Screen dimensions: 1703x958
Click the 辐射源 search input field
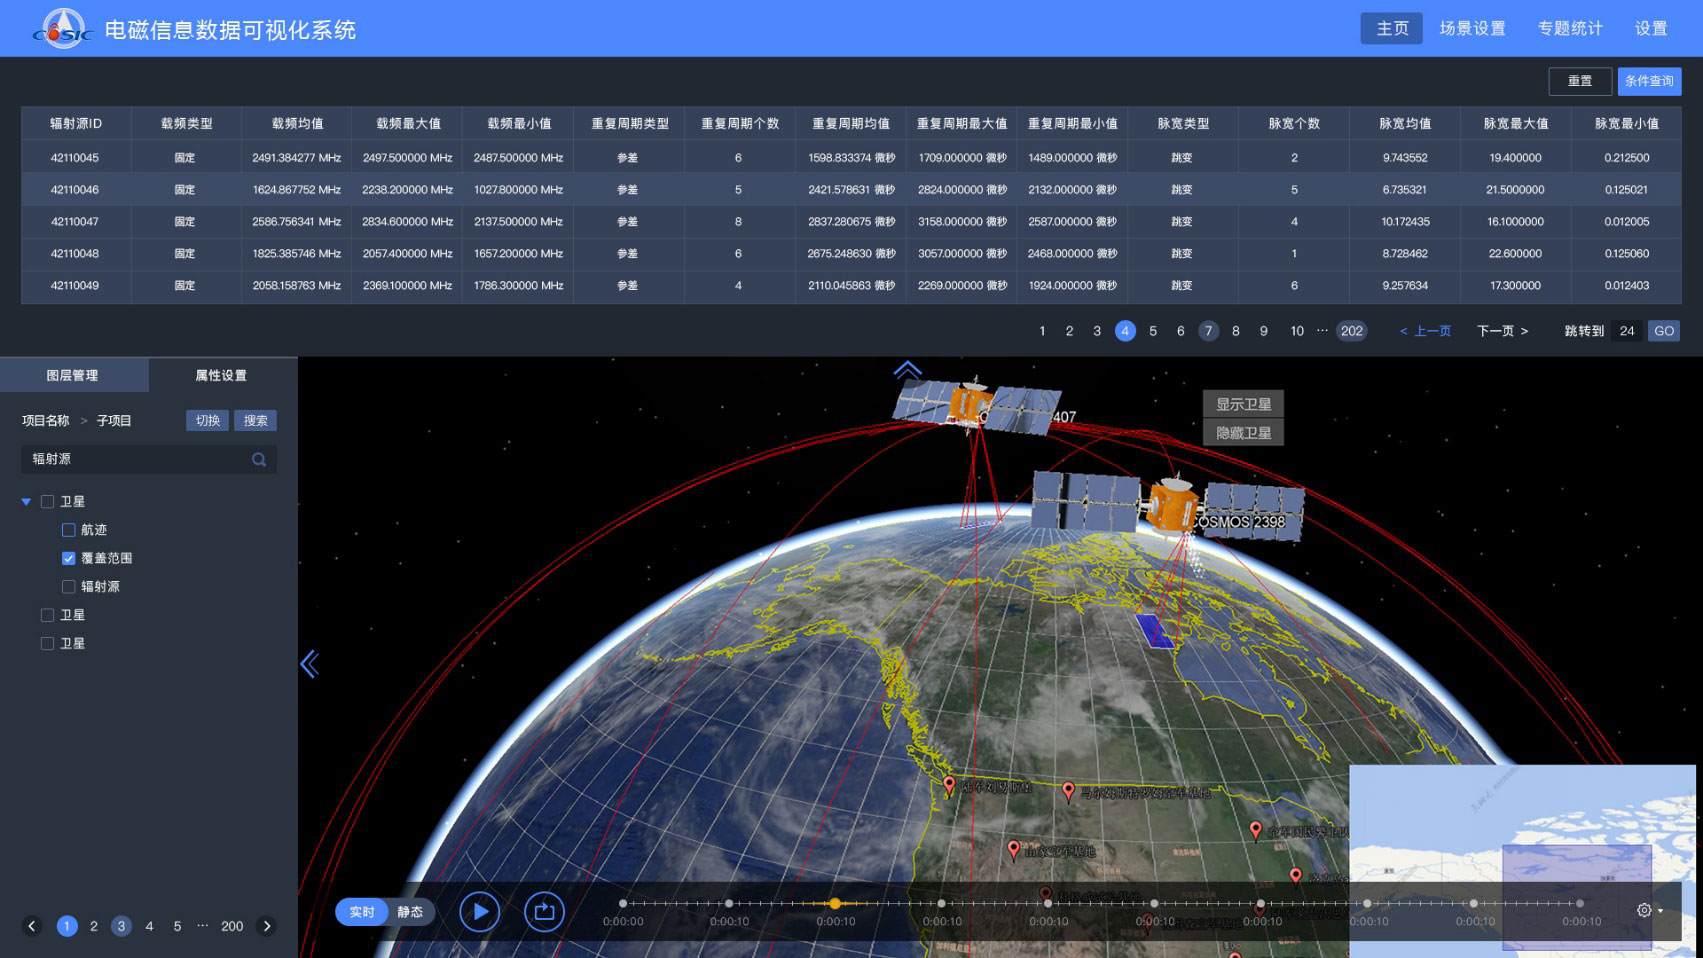coord(148,459)
